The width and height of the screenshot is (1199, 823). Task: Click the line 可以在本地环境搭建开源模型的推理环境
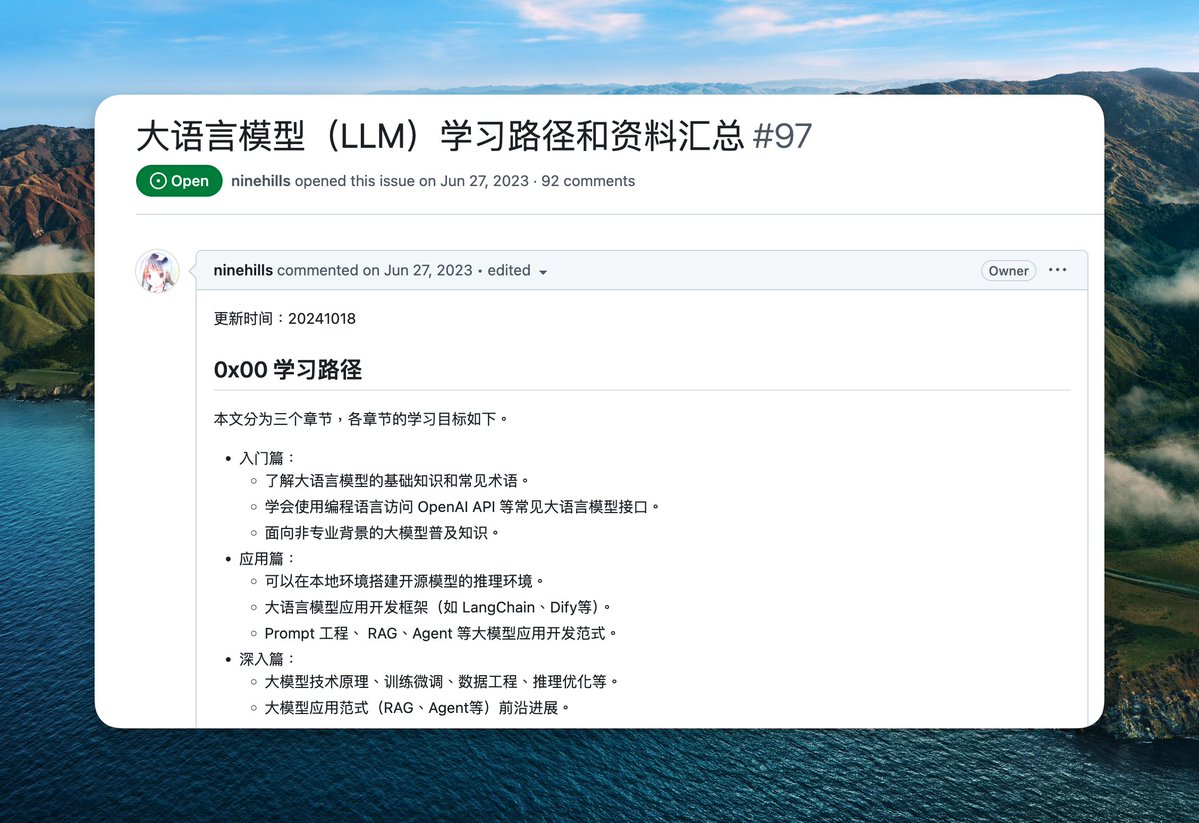[404, 581]
